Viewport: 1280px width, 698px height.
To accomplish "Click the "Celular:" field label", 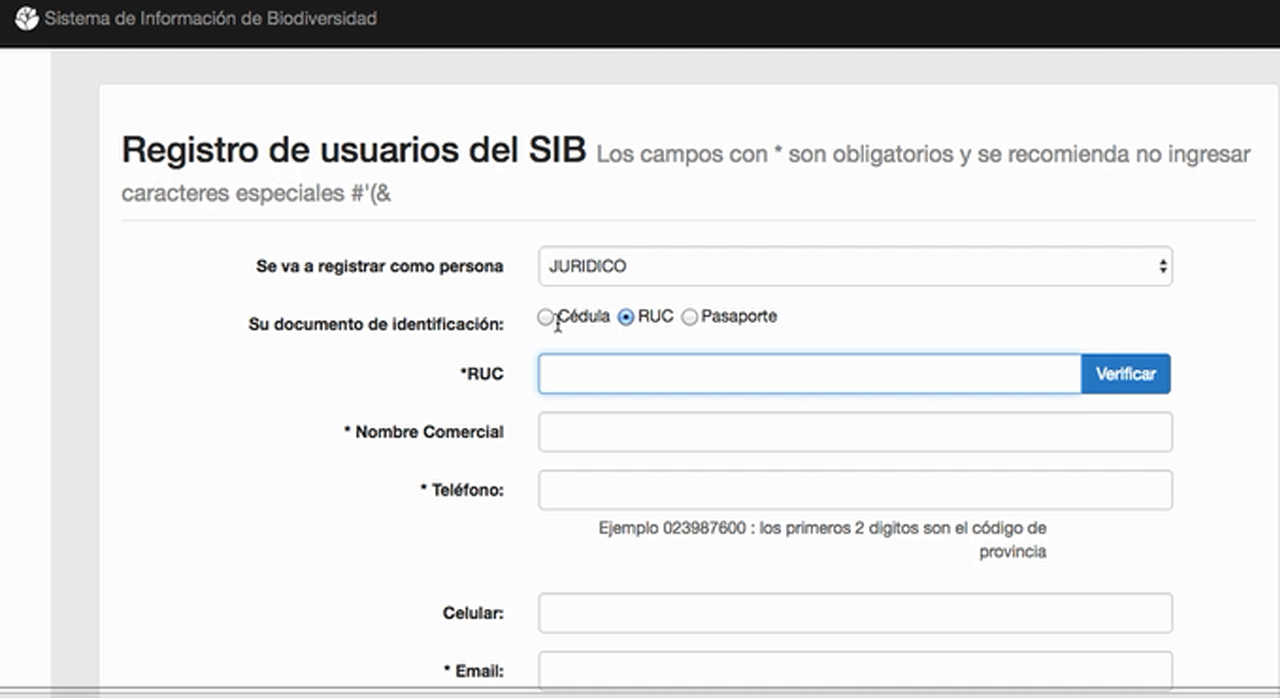I will coord(472,613).
